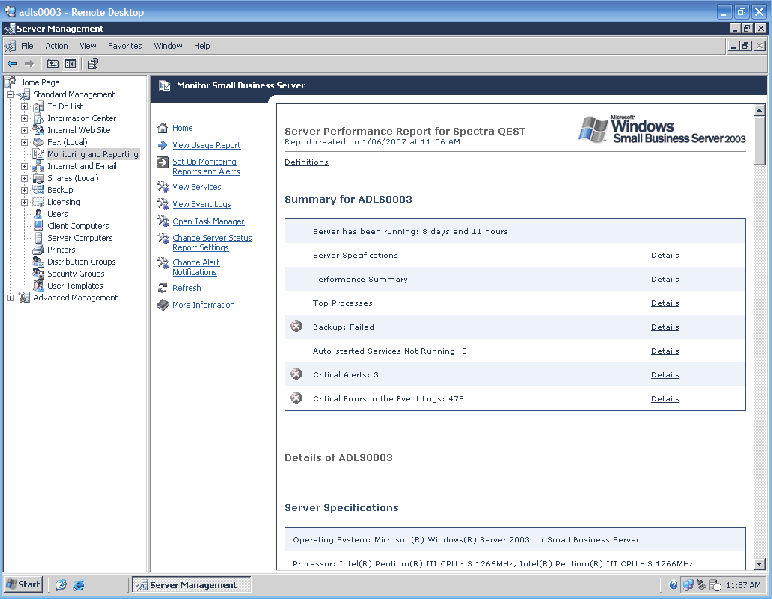Click the View Usage Report arrow icon

(162, 145)
